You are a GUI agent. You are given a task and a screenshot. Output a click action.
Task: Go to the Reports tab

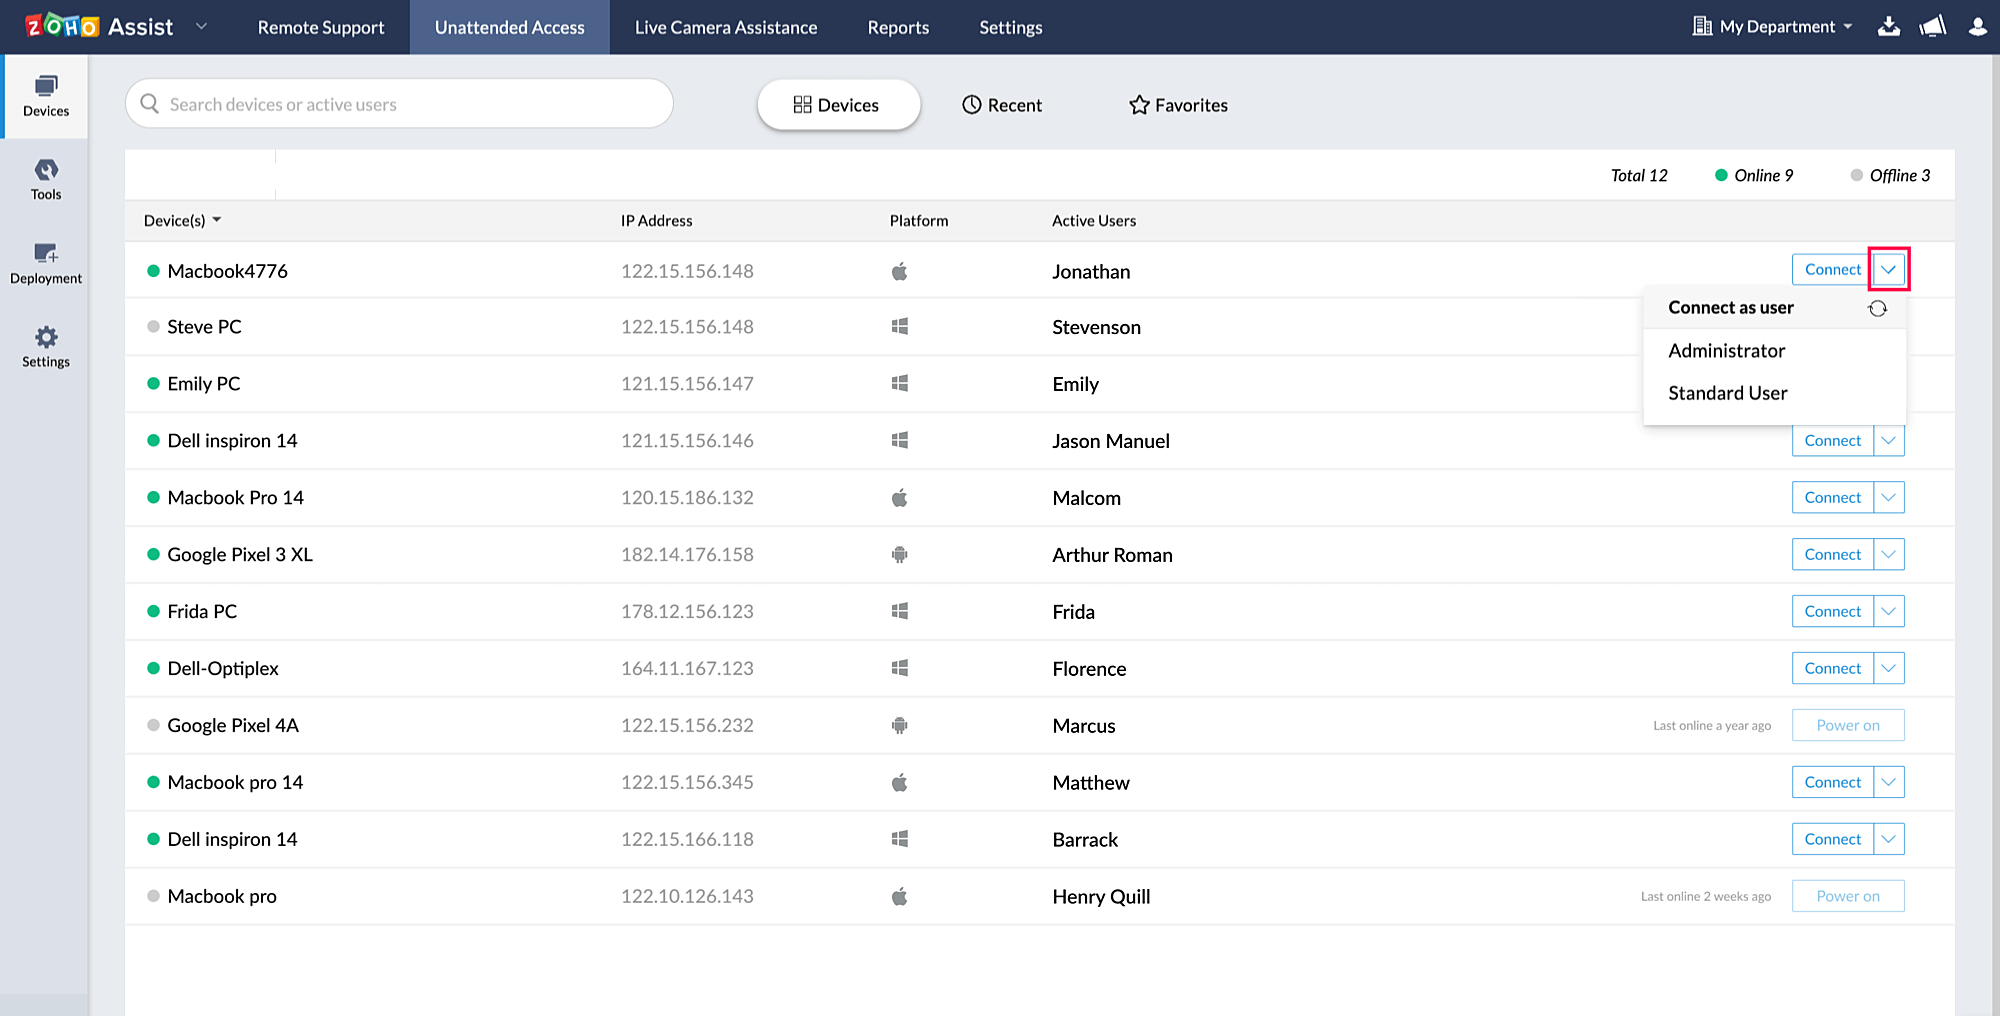898,28
